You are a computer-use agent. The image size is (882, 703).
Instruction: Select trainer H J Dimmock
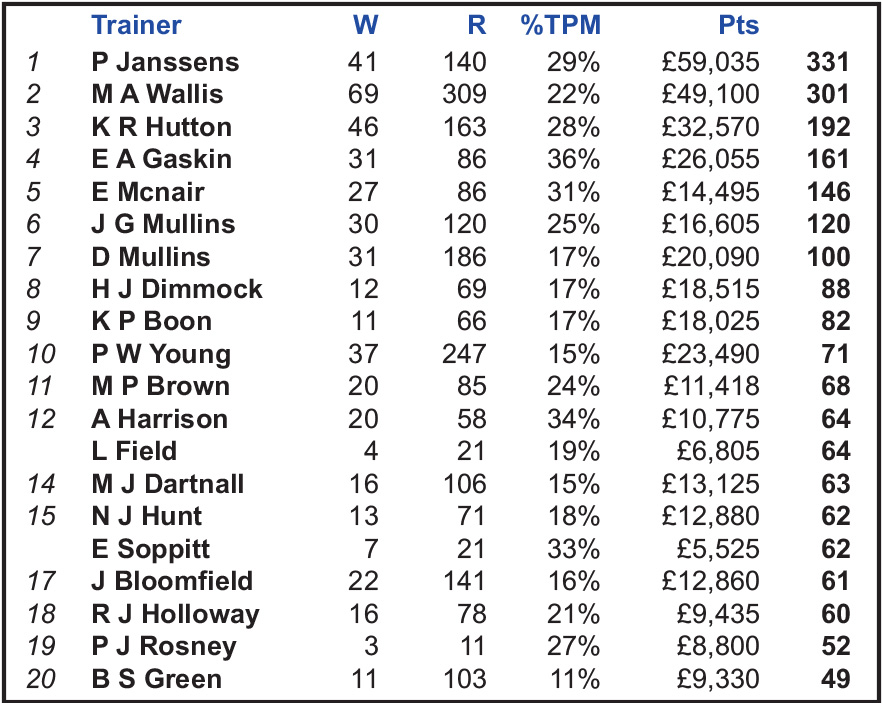[177, 289]
